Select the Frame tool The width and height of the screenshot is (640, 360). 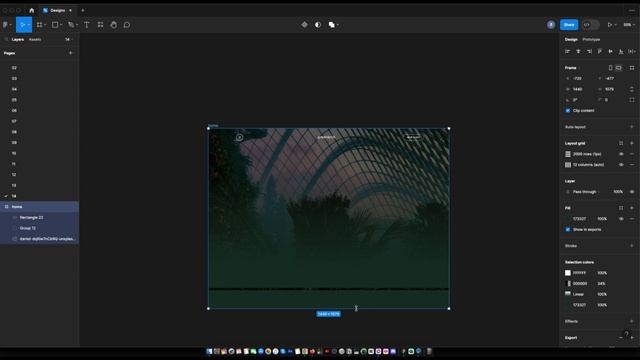(x=39, y=25)
